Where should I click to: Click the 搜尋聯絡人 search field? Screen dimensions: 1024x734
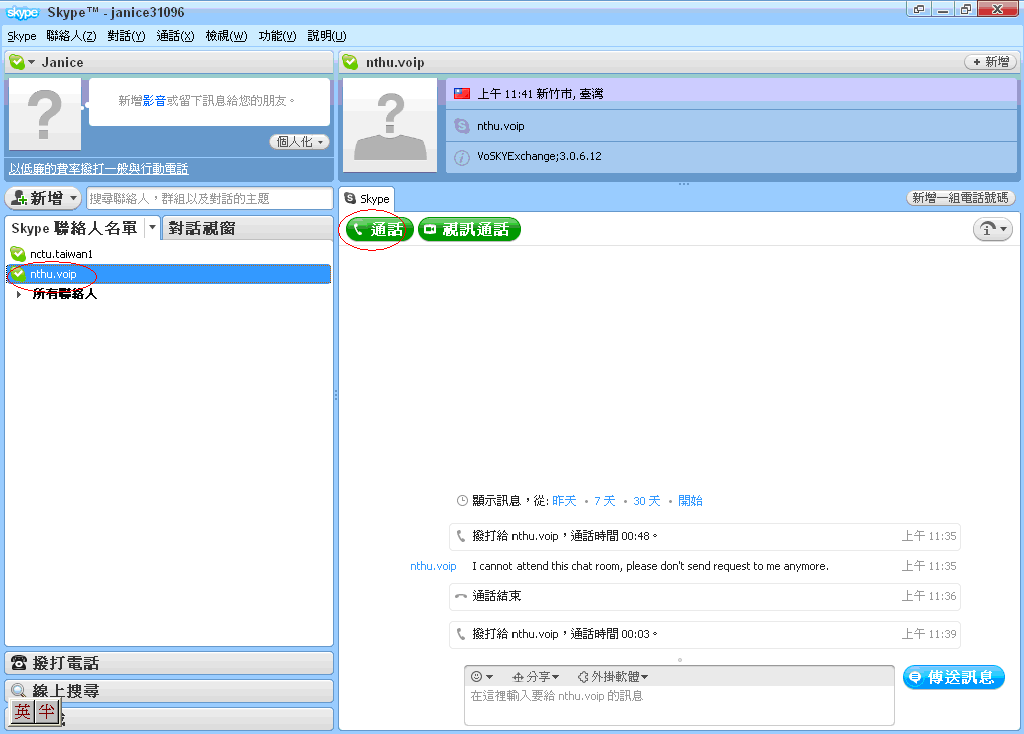pyautogui.click(x=208, y=198)
